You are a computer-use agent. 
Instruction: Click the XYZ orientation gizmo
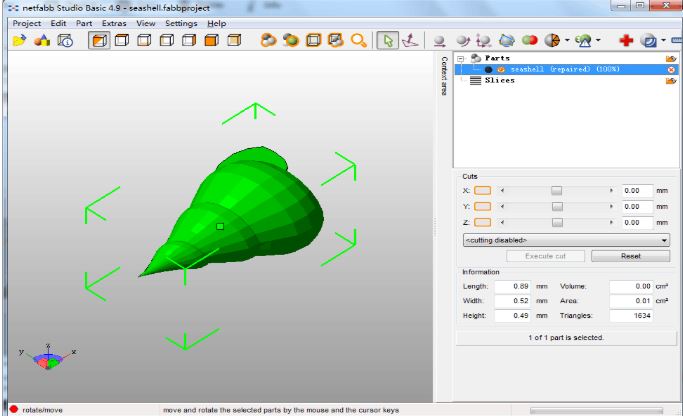[x=47, y=356]
